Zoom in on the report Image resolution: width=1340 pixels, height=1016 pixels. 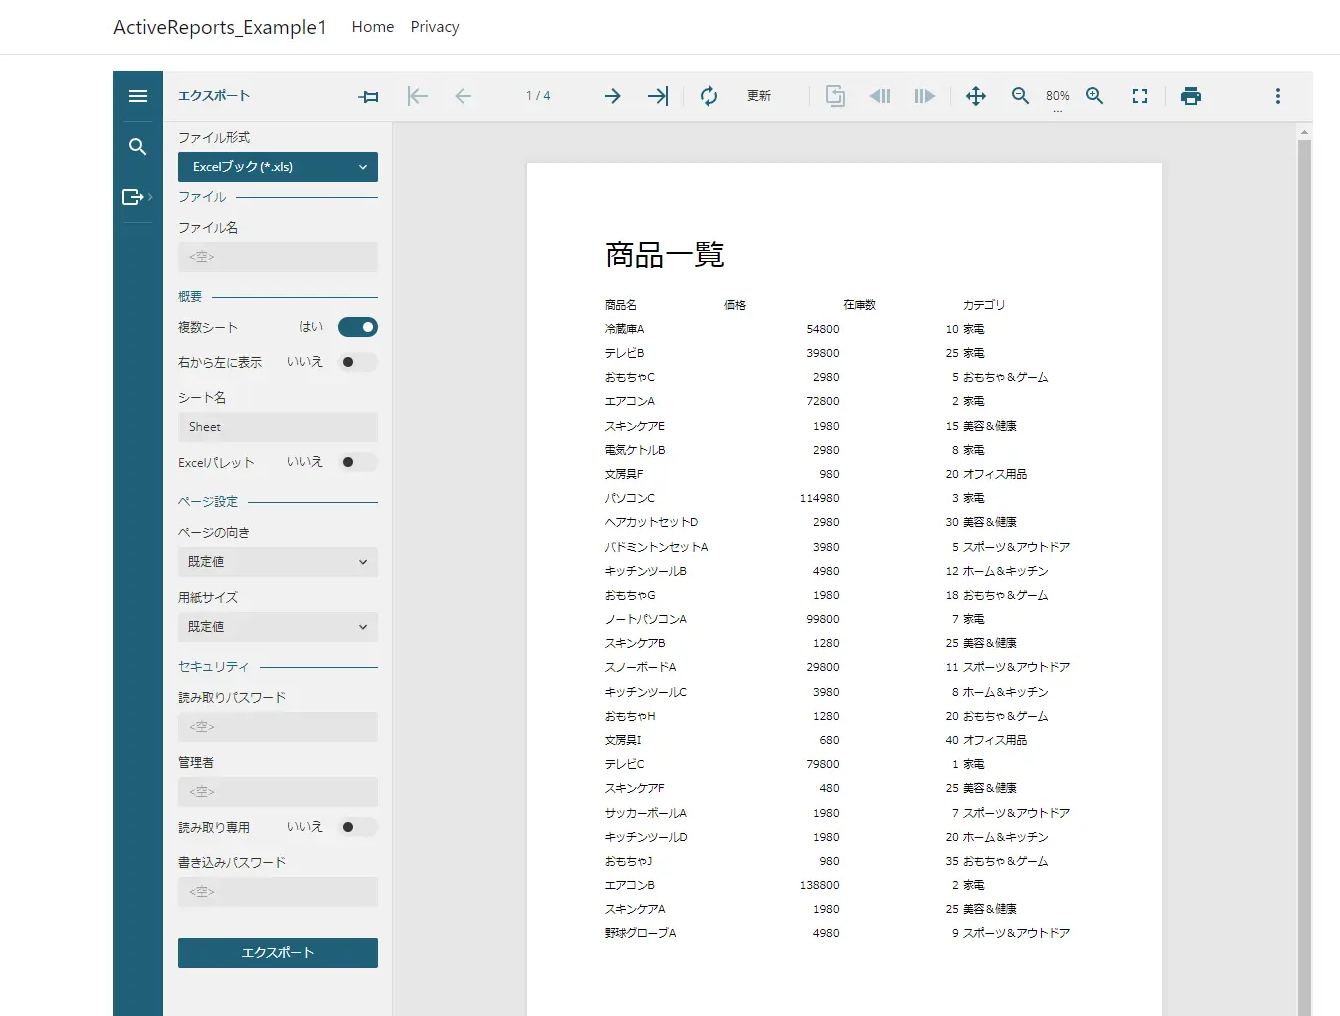click(1095, 96)
